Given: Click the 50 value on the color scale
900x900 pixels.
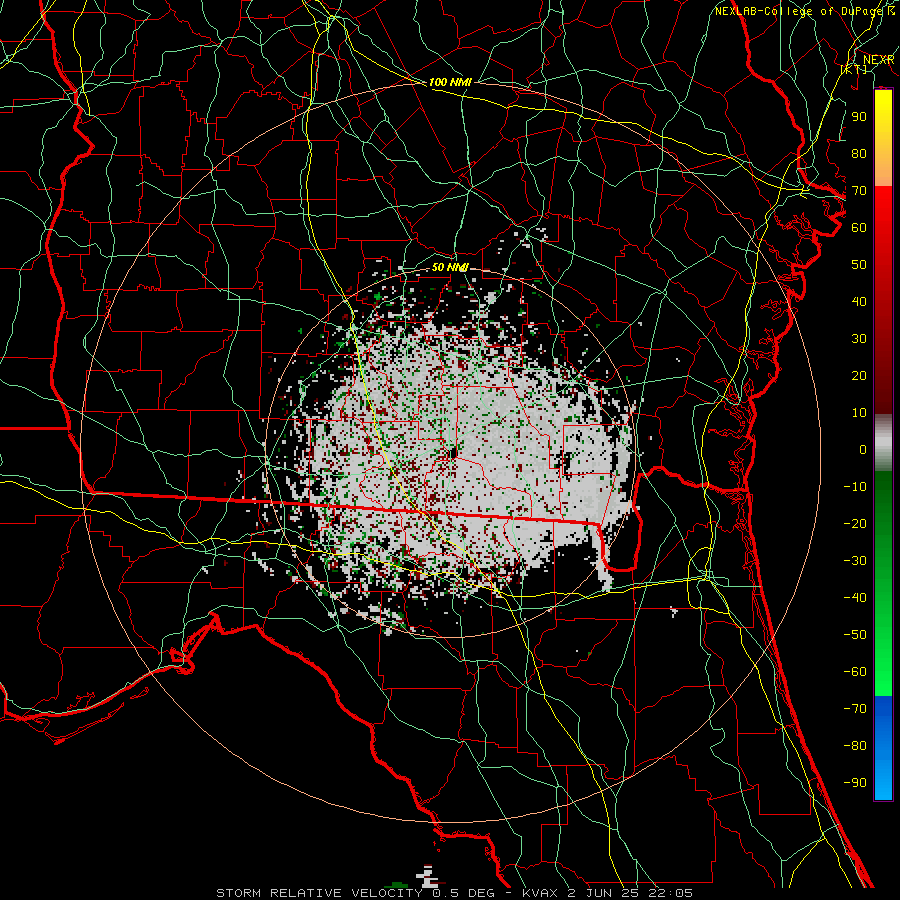Looking at the screenshot, I should (x=859, y=265).
